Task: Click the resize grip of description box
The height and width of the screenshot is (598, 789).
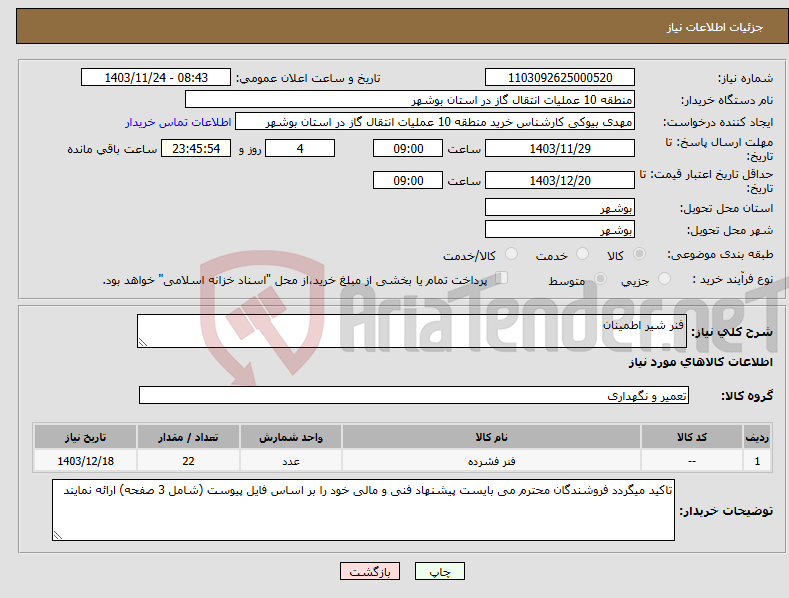Action: tap(143, 342)
